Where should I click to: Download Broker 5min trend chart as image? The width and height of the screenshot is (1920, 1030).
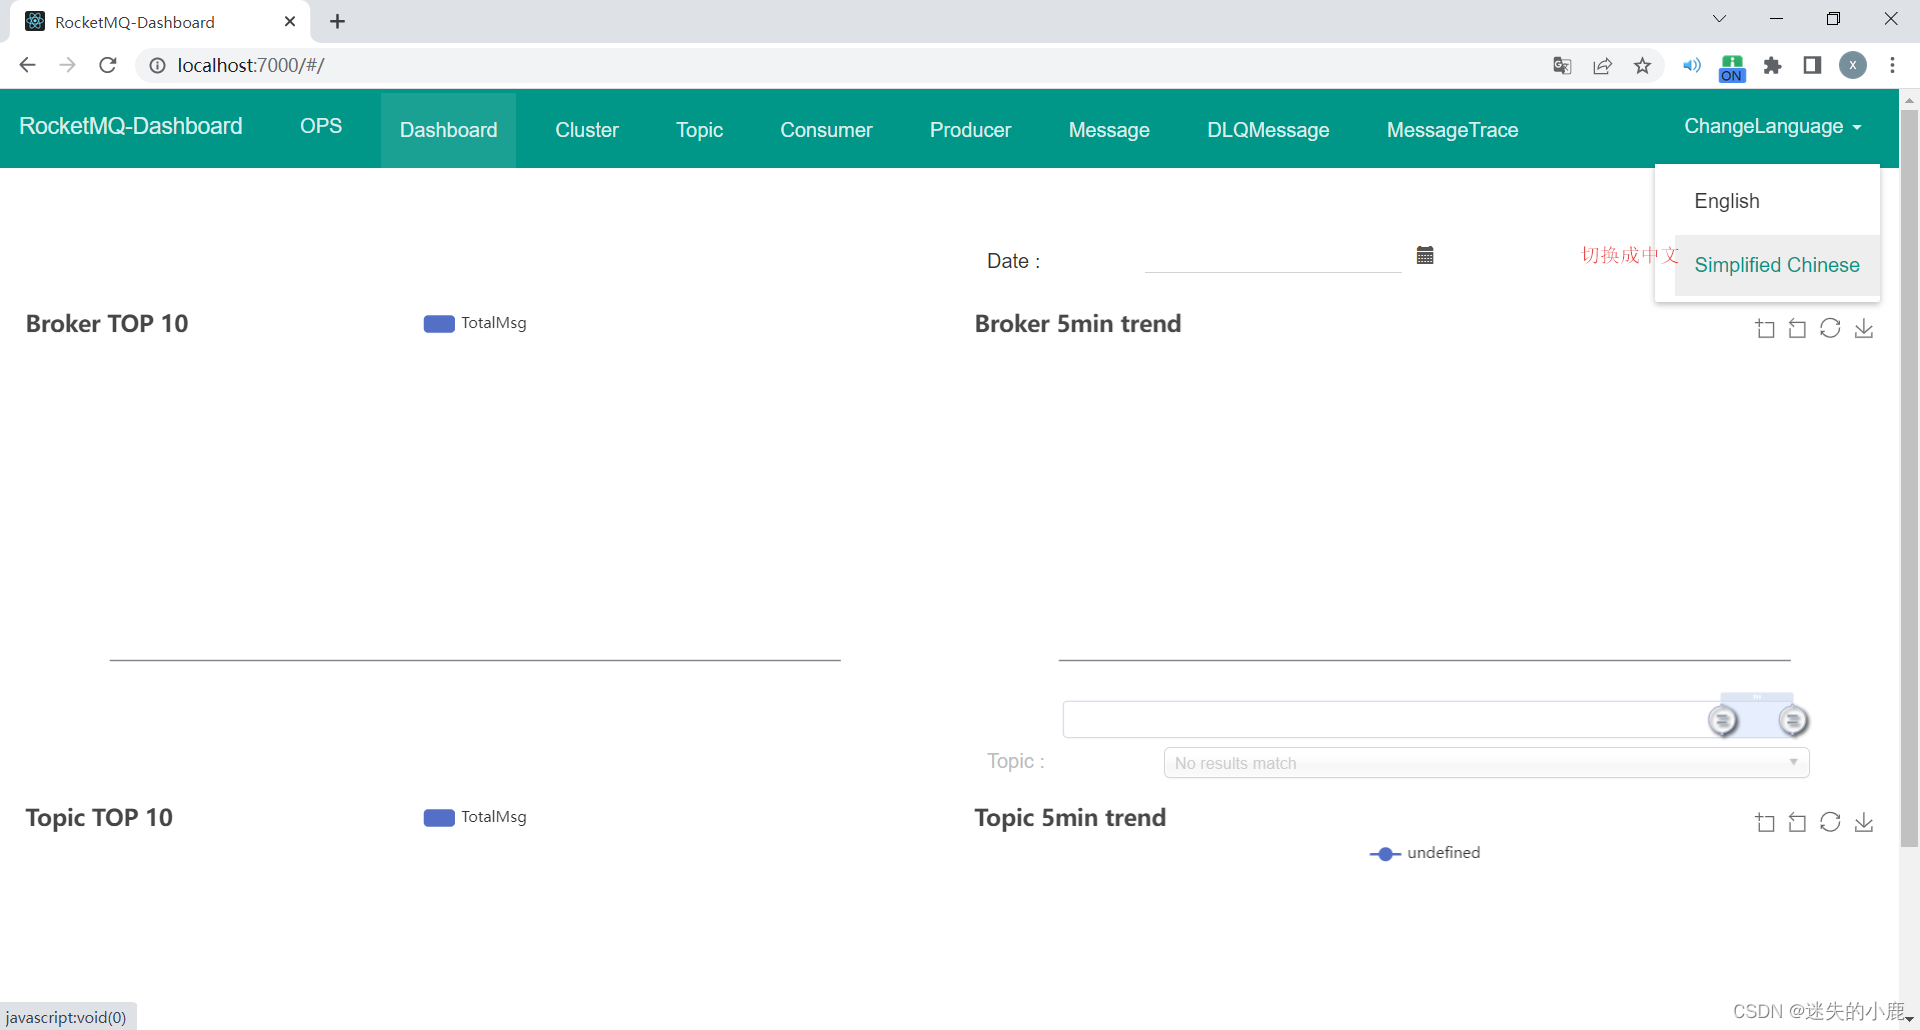point(1864,329)
